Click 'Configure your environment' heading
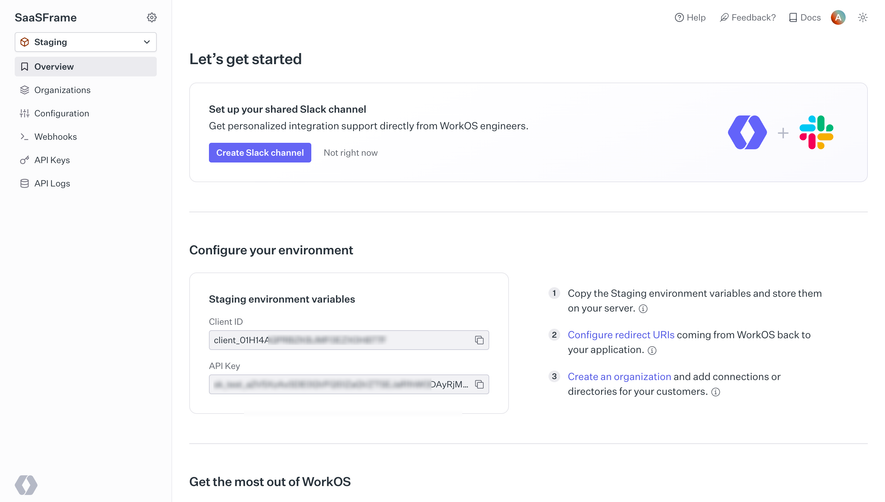This screenshot has width=885, height=502. pos(271,250)
